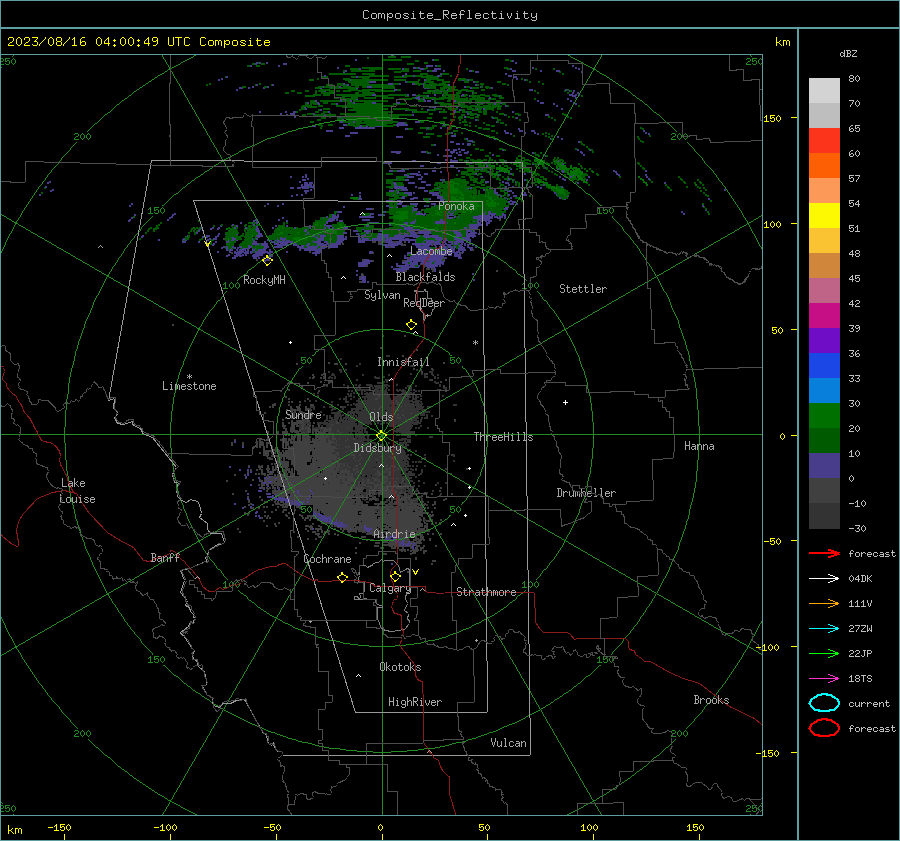This screenshot has height=841, width=900.
Task: Click the Brooks label
Action: 711,700
